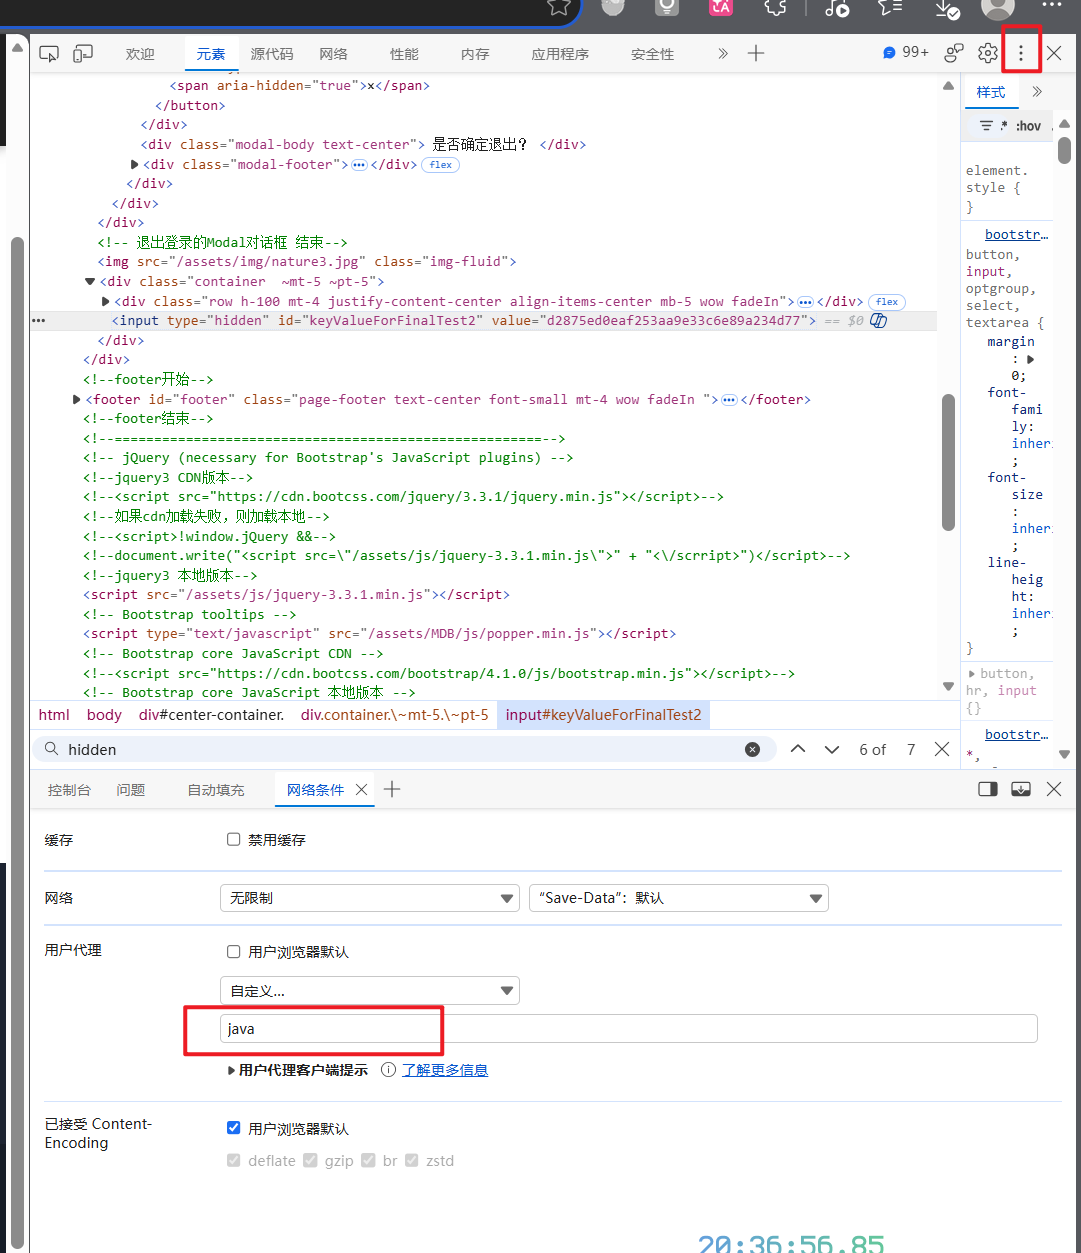The height and width of the screenshot is (1253, 1081).
Task: Open the DevTools settings gear
Action: pyautogui.click(x=988, y=53)
